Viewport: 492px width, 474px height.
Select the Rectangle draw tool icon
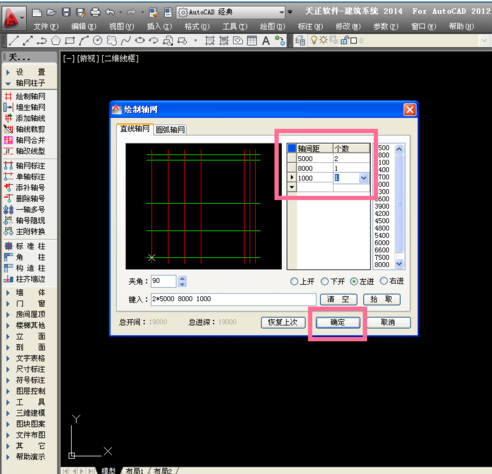click(70, 41)
